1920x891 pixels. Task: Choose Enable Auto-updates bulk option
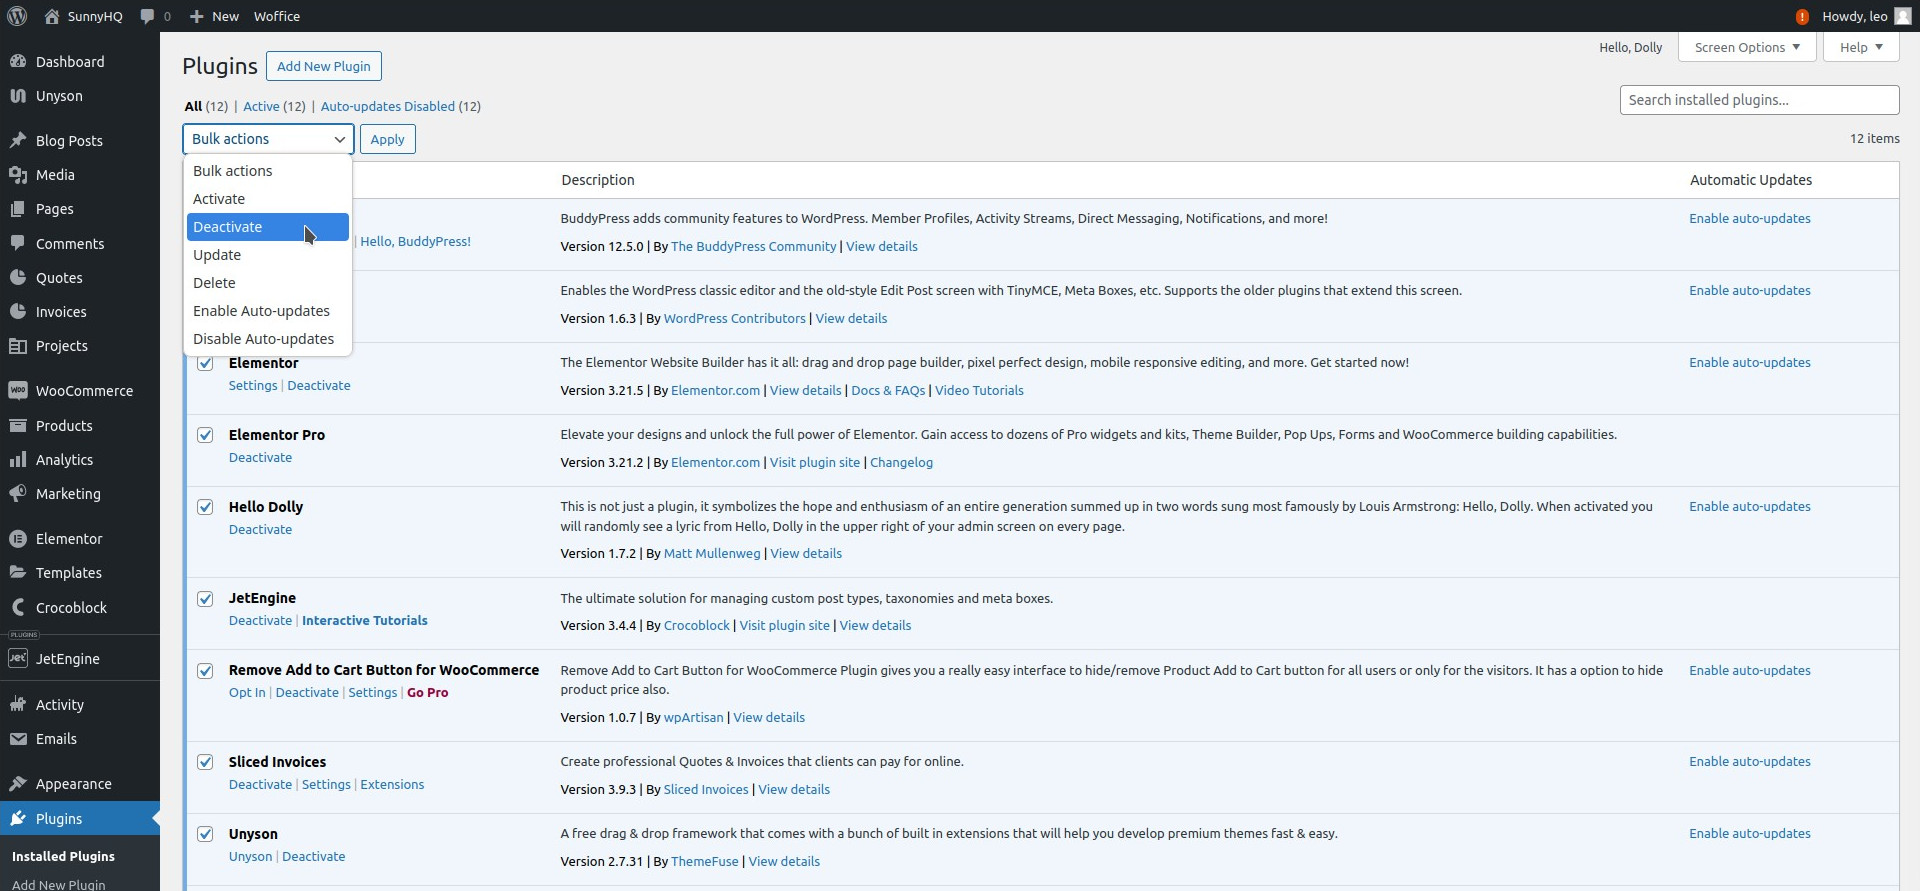coord(268,311)
